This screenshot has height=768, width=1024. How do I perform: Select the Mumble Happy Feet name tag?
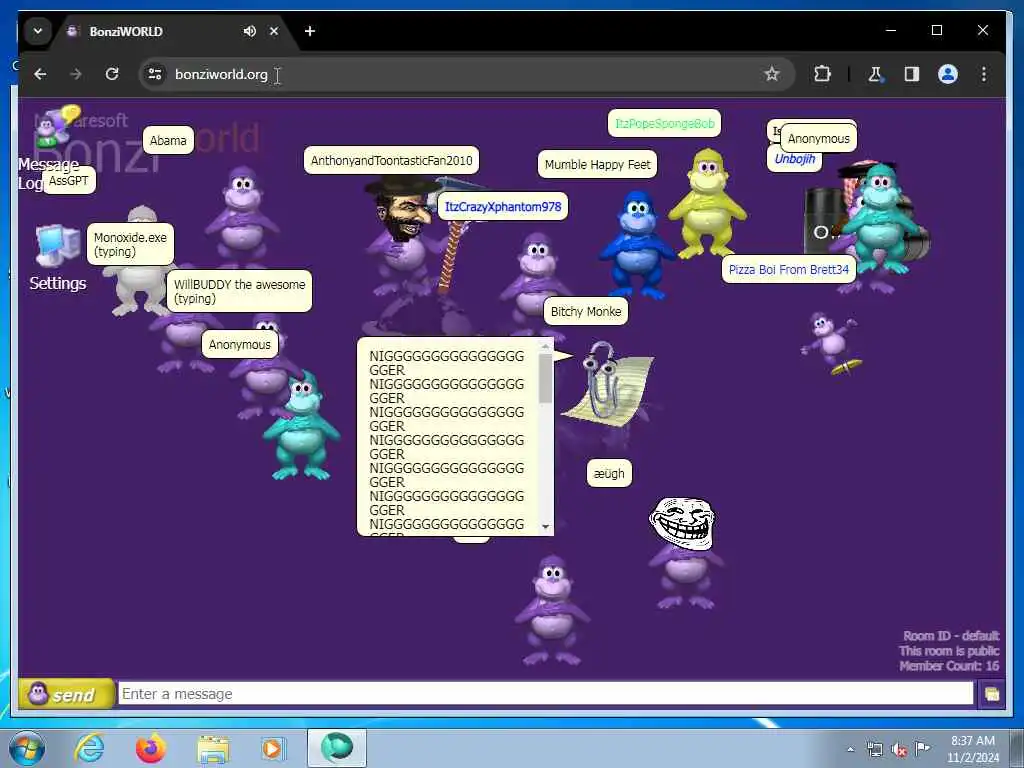tap(598, 165)
